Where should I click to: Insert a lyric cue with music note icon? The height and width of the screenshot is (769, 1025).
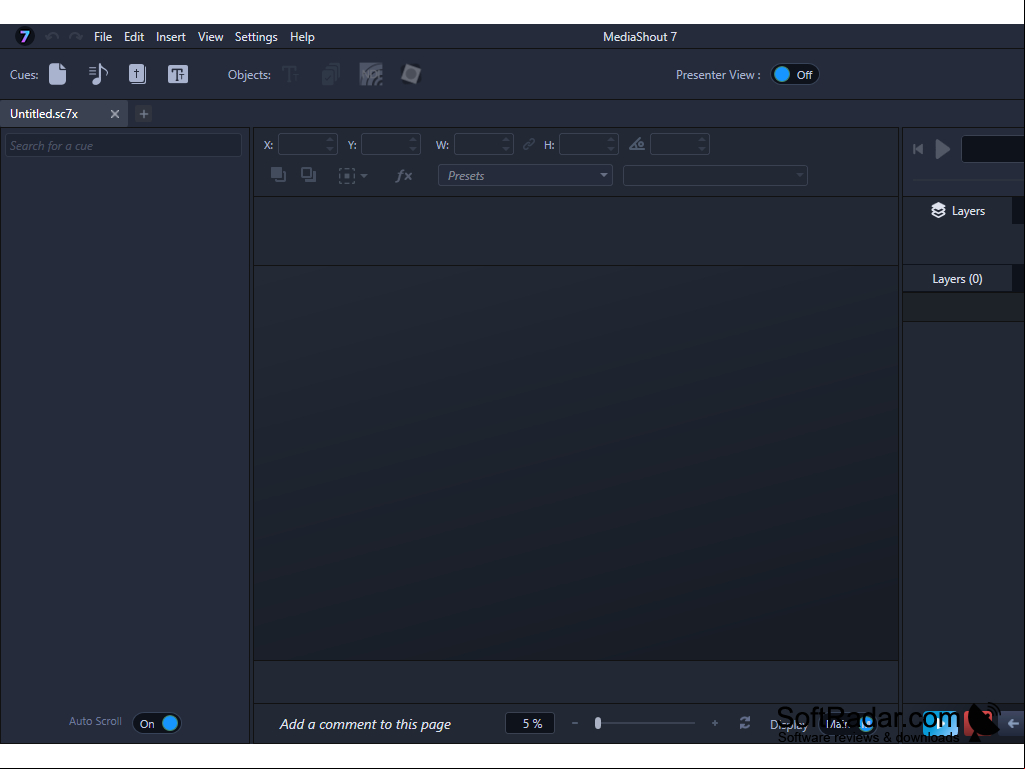coord(98,74)
